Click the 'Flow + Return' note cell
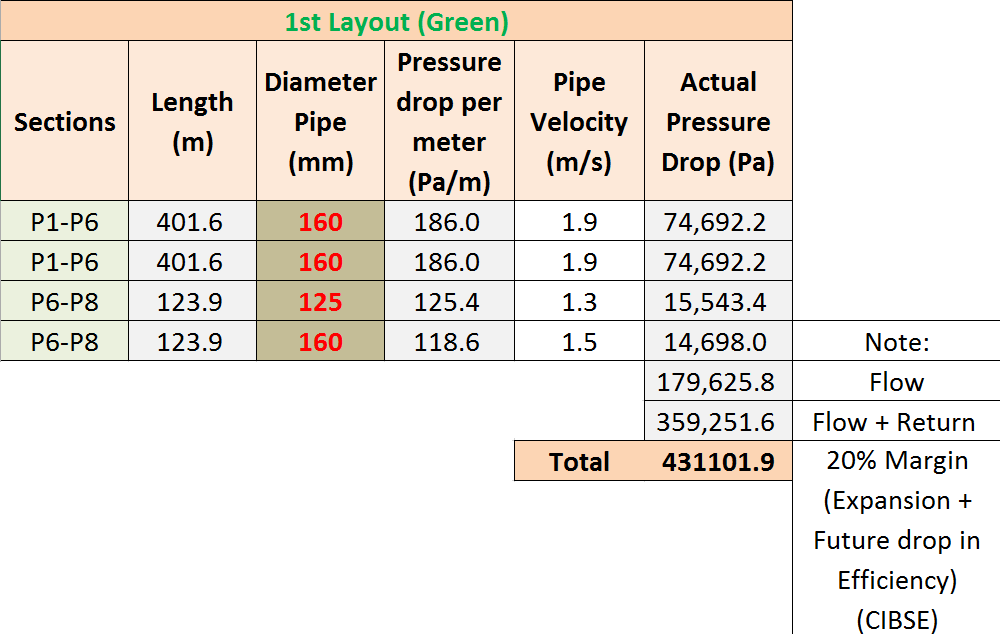The image size is (1000, 634). [x=896, y=422]
